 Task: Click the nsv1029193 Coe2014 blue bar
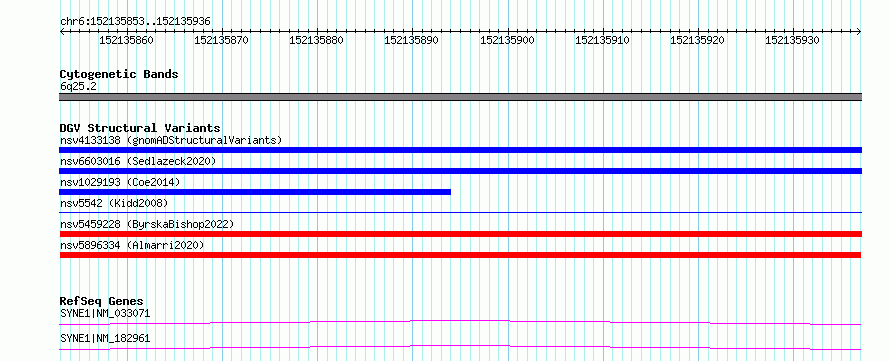coord(255,192)
